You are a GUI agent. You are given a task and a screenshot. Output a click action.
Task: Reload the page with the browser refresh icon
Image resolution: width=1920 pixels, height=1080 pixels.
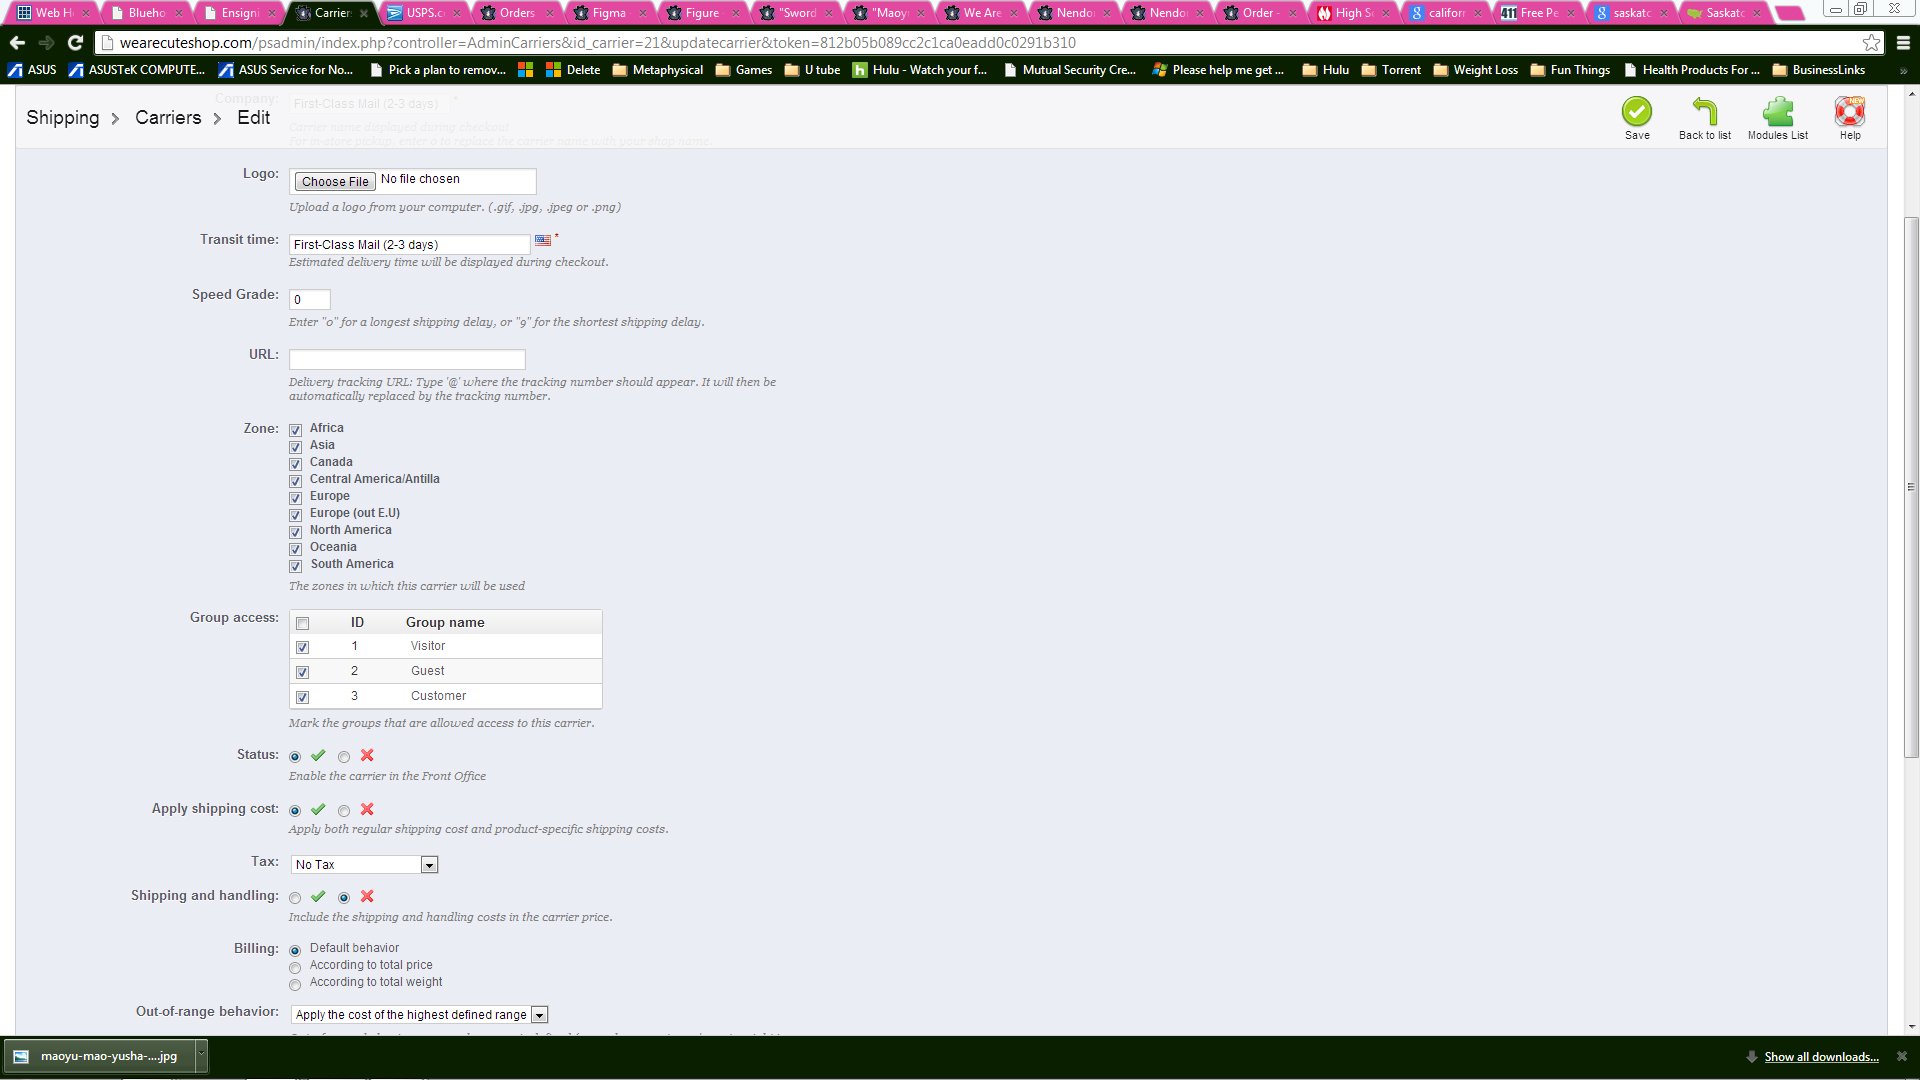75,43
